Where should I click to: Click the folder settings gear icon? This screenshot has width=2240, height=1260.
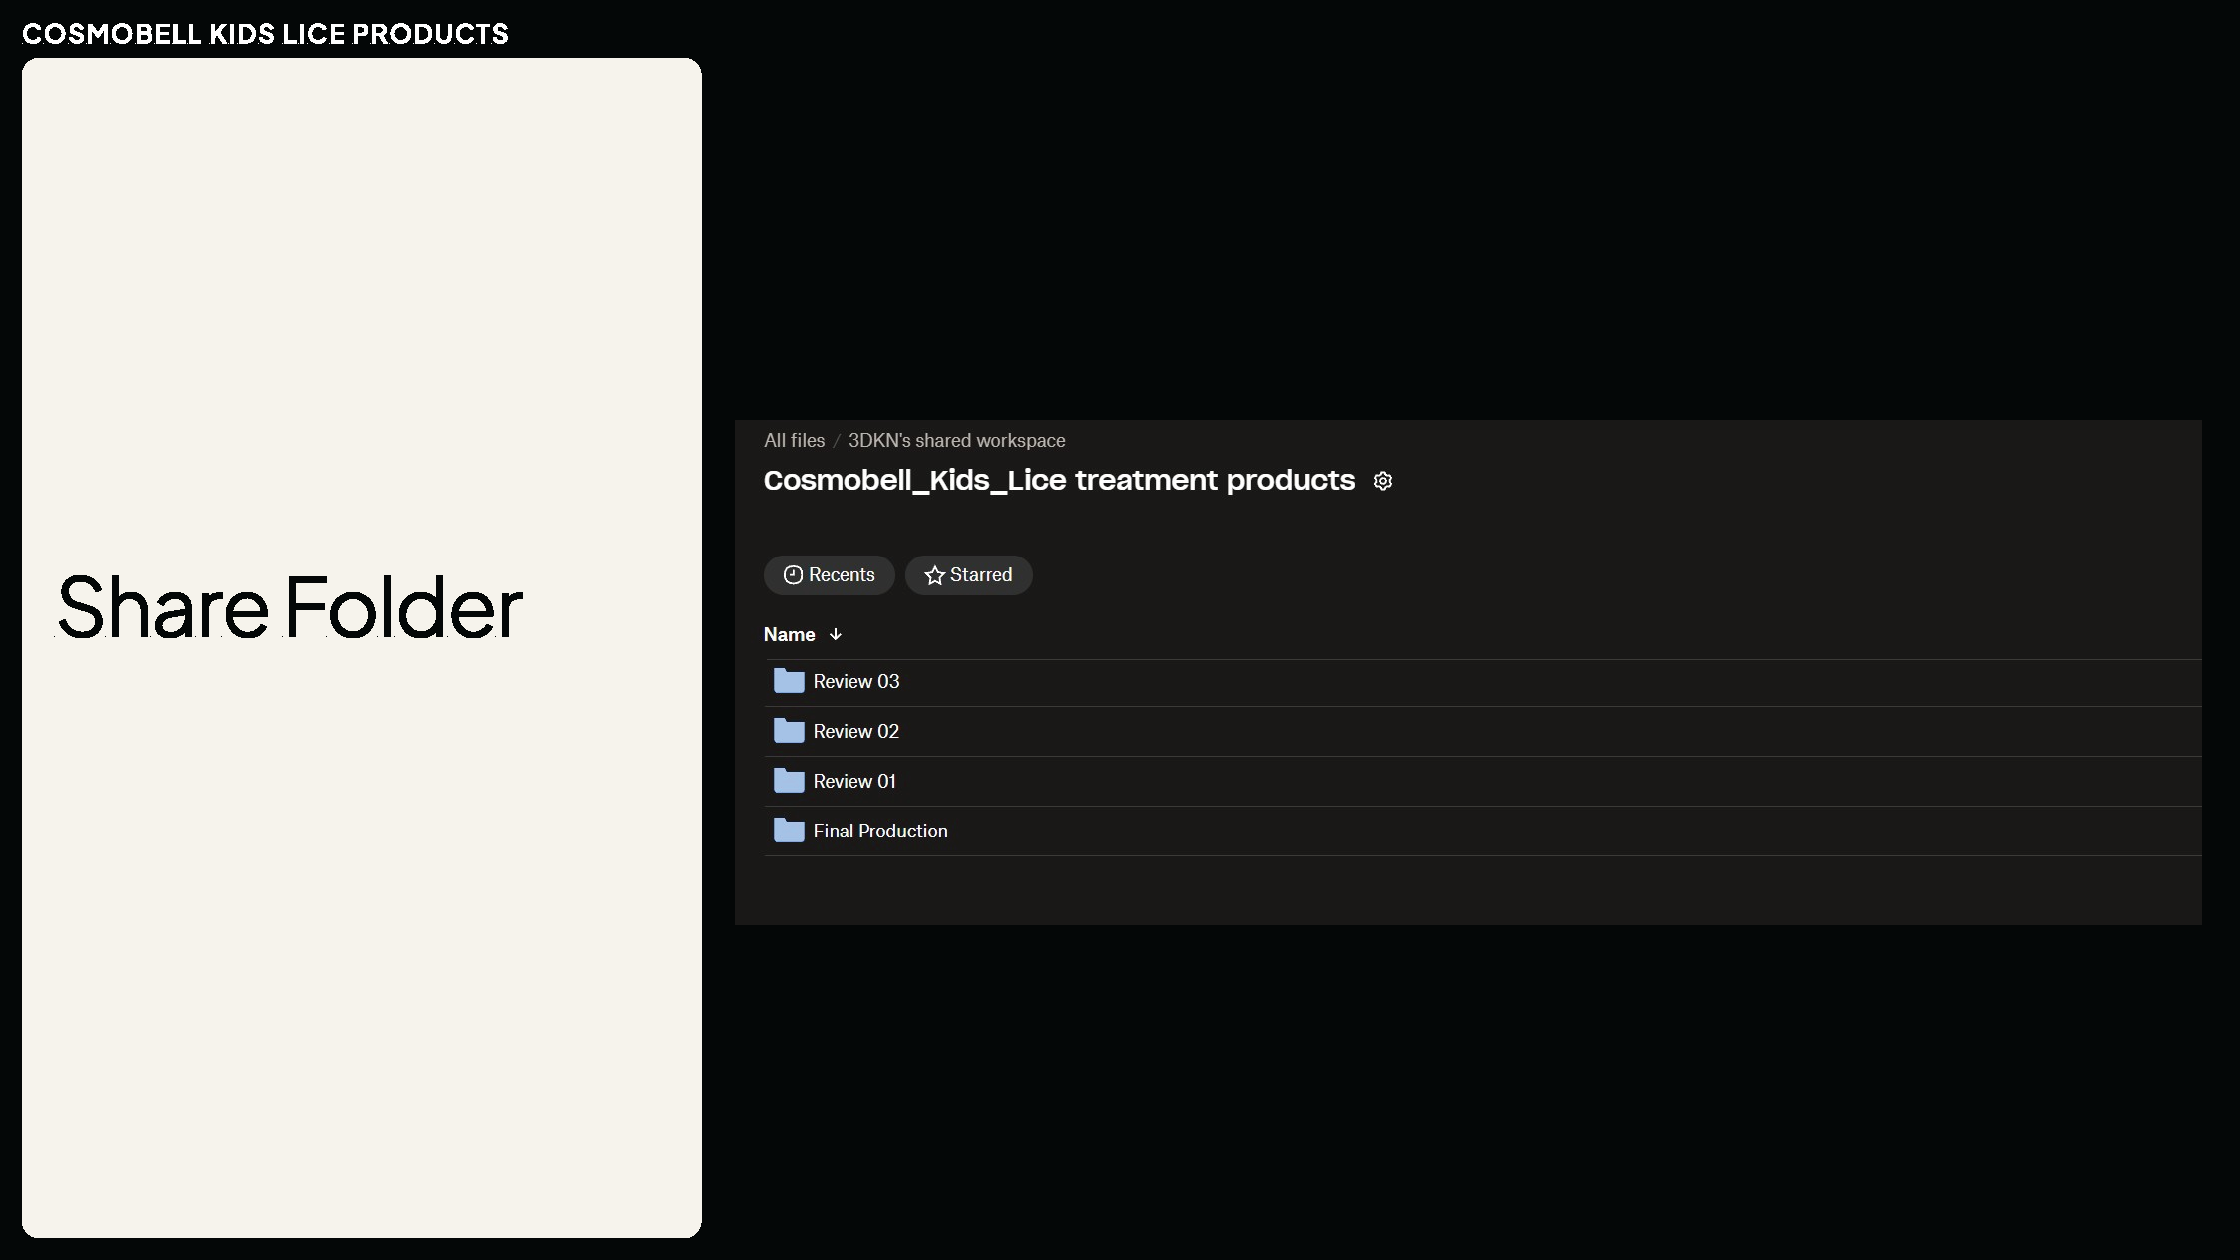[1383, 481]
